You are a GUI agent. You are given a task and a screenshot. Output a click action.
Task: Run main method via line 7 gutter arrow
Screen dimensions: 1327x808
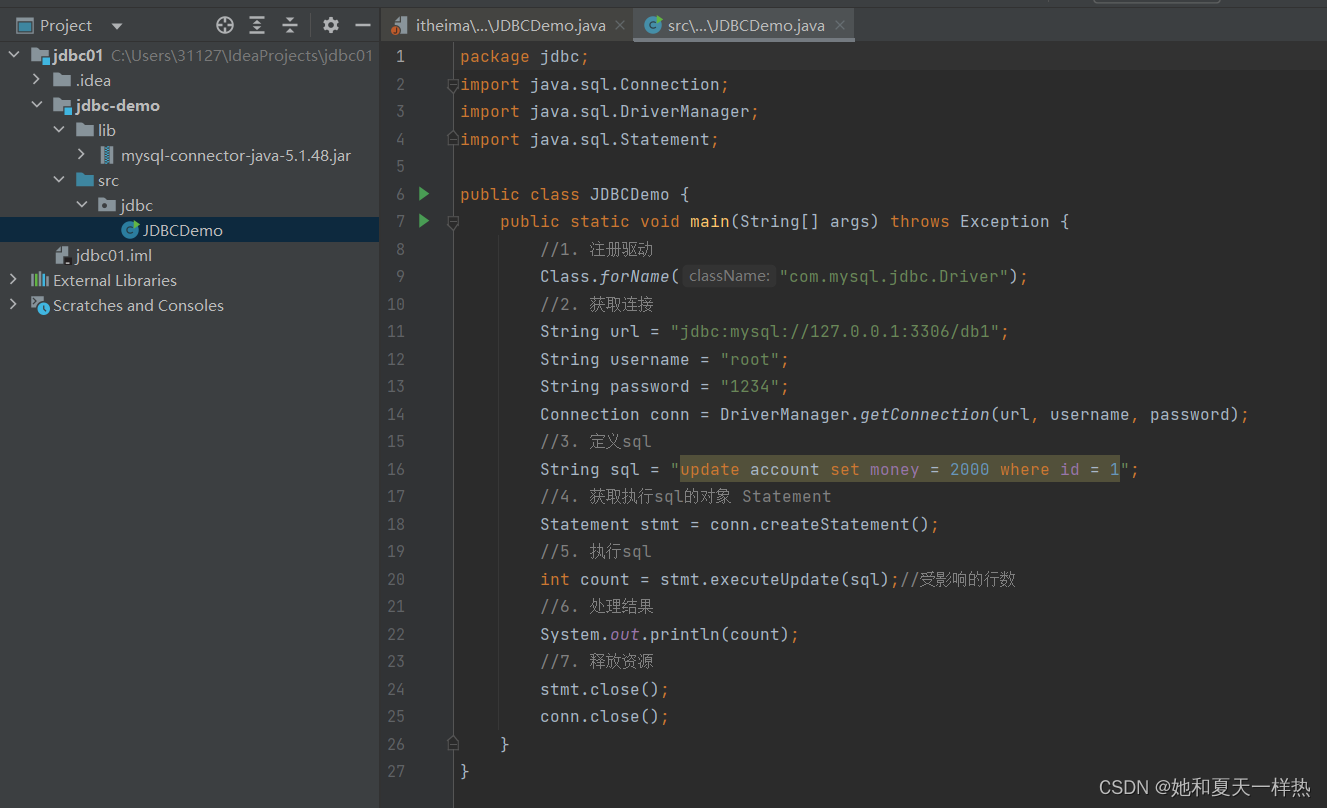[424, 220]
